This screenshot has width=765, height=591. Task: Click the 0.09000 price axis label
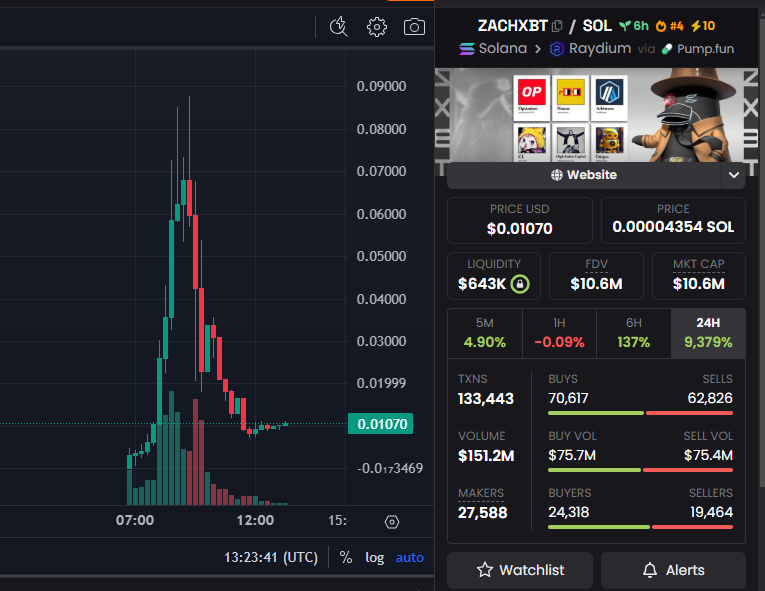(381, 86)
